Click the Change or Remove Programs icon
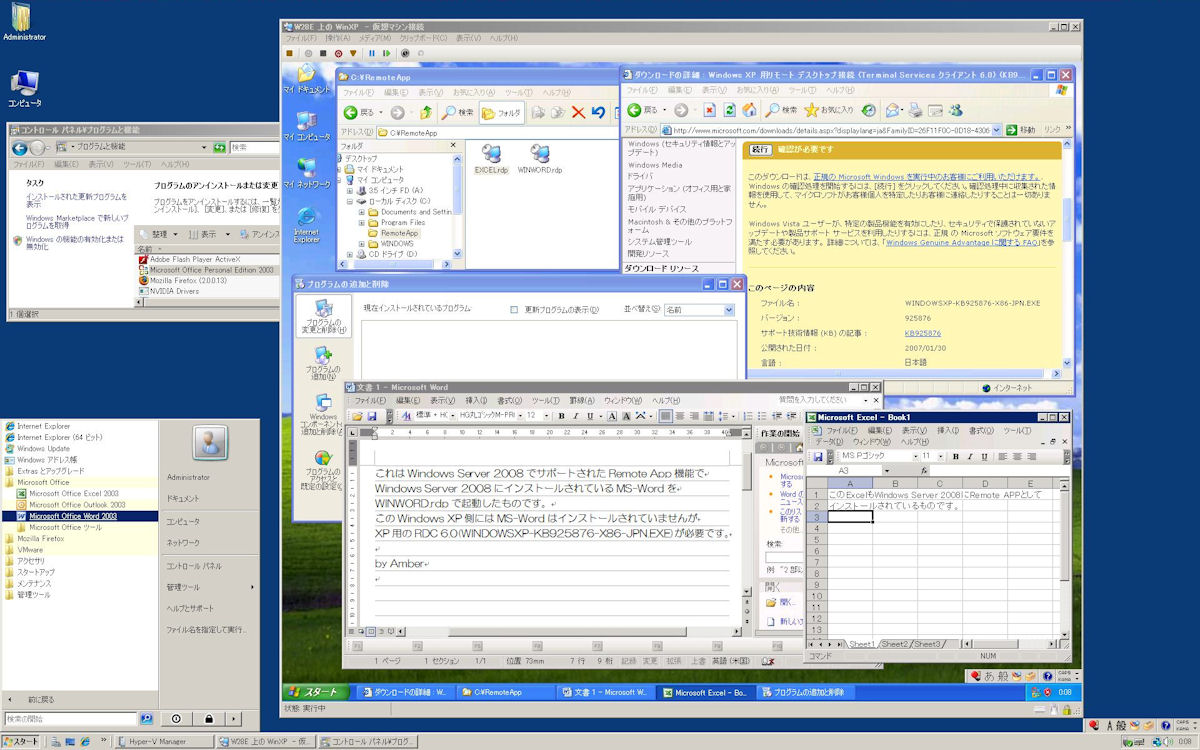The width and height of the screenshot is (1200, 750). (x=323, y=316)
